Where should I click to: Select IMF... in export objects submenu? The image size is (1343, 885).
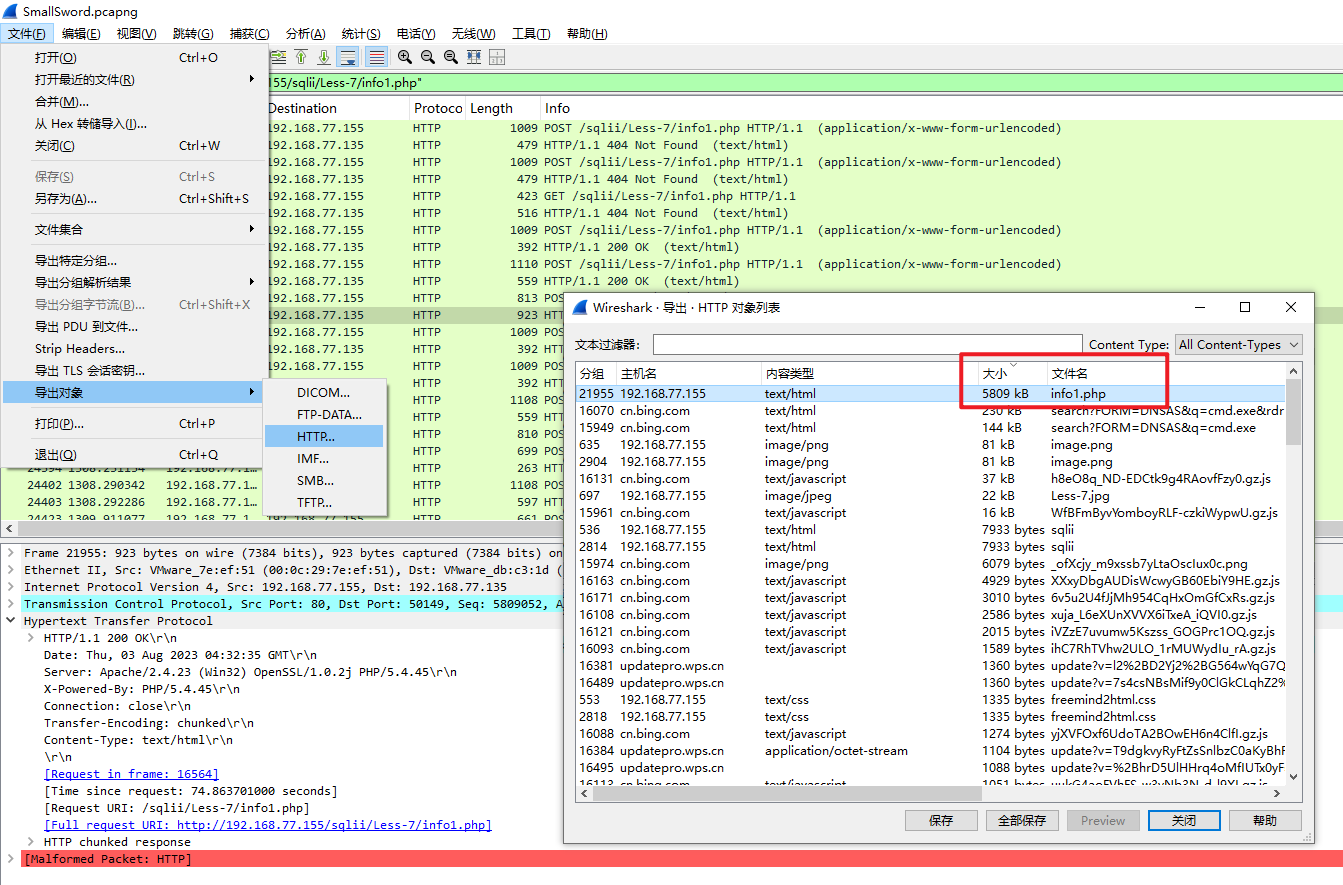tap(324, 459)
